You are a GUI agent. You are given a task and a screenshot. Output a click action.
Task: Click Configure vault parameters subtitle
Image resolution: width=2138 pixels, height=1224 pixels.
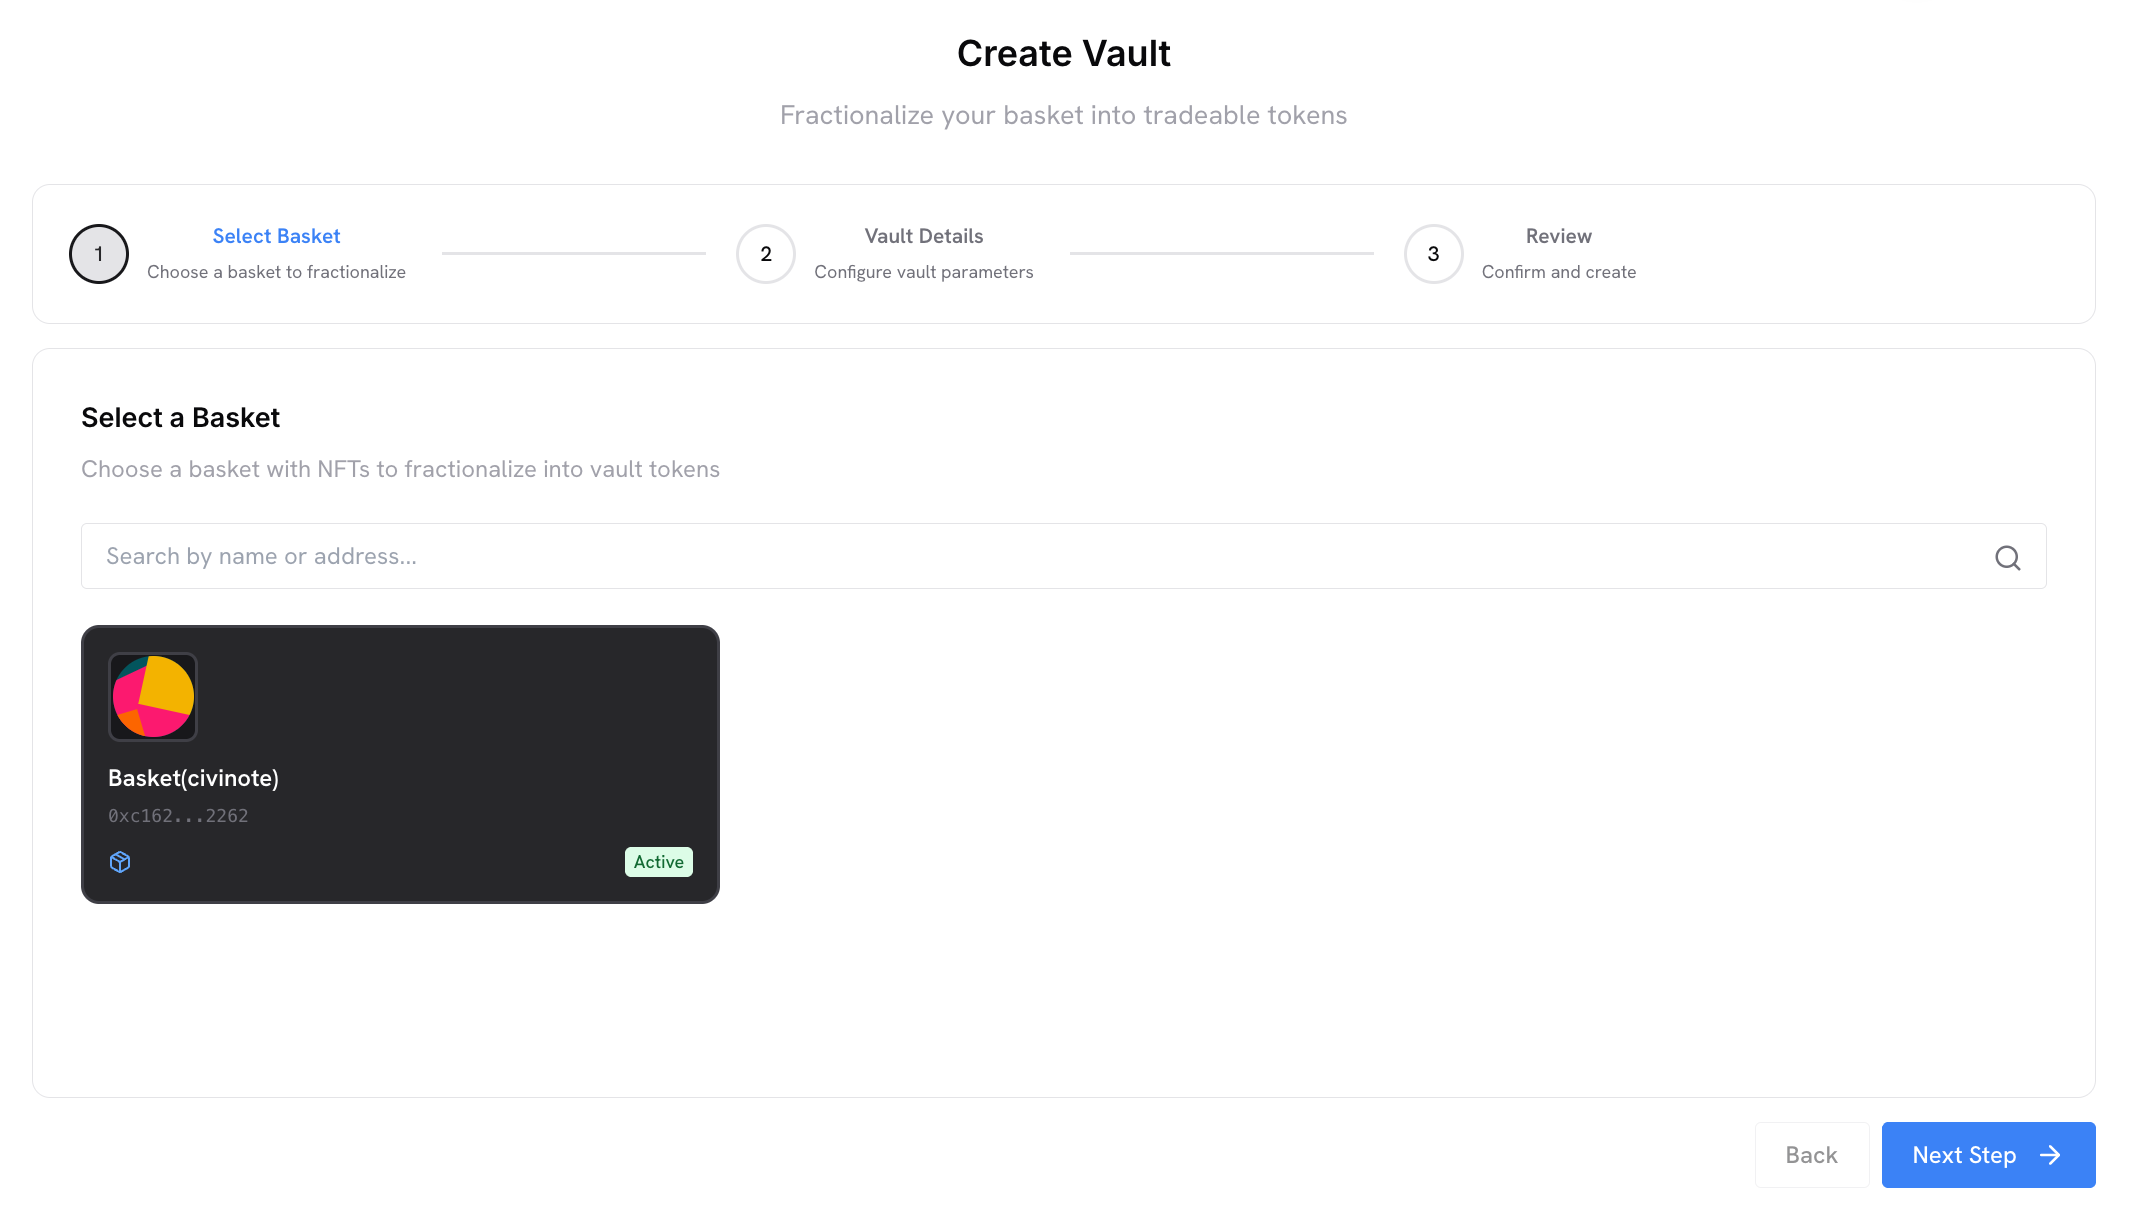click(923, 272)
